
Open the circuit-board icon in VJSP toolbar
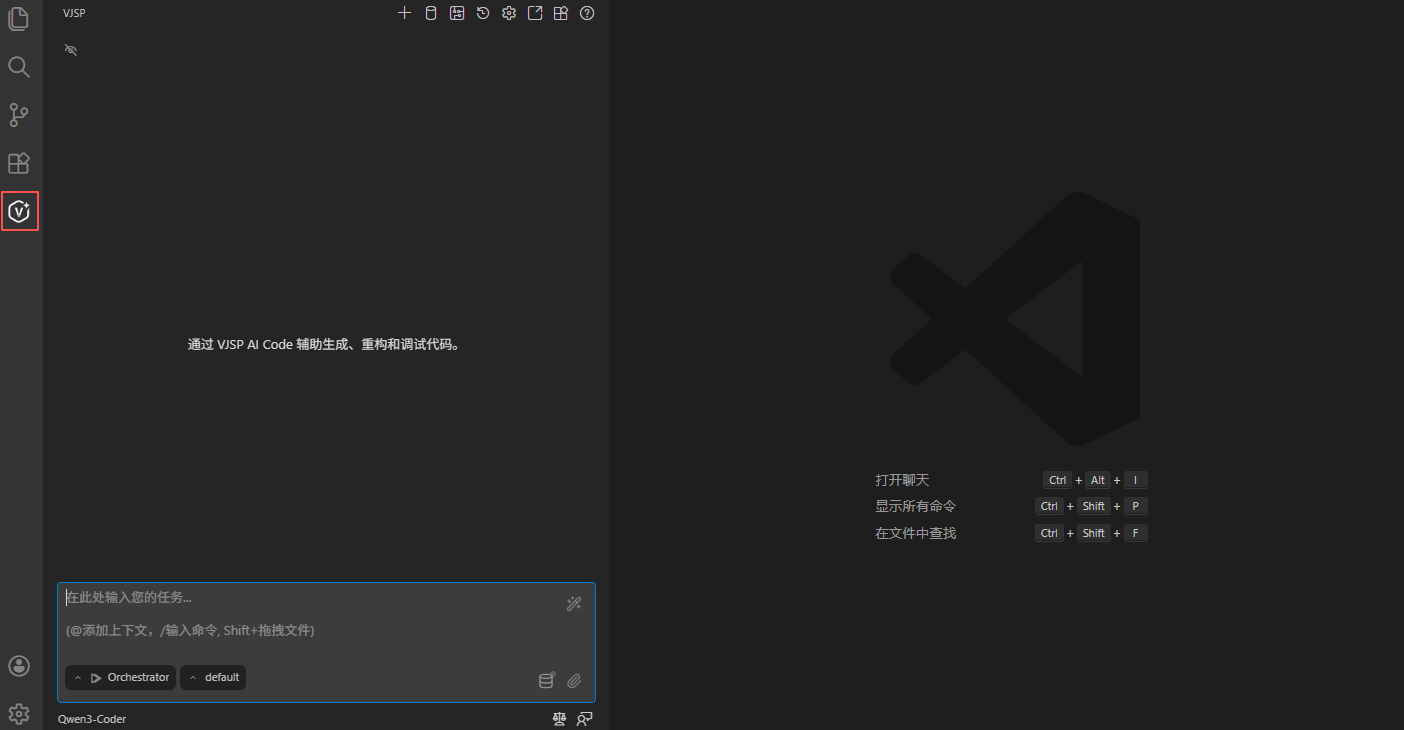coord(457,13)
